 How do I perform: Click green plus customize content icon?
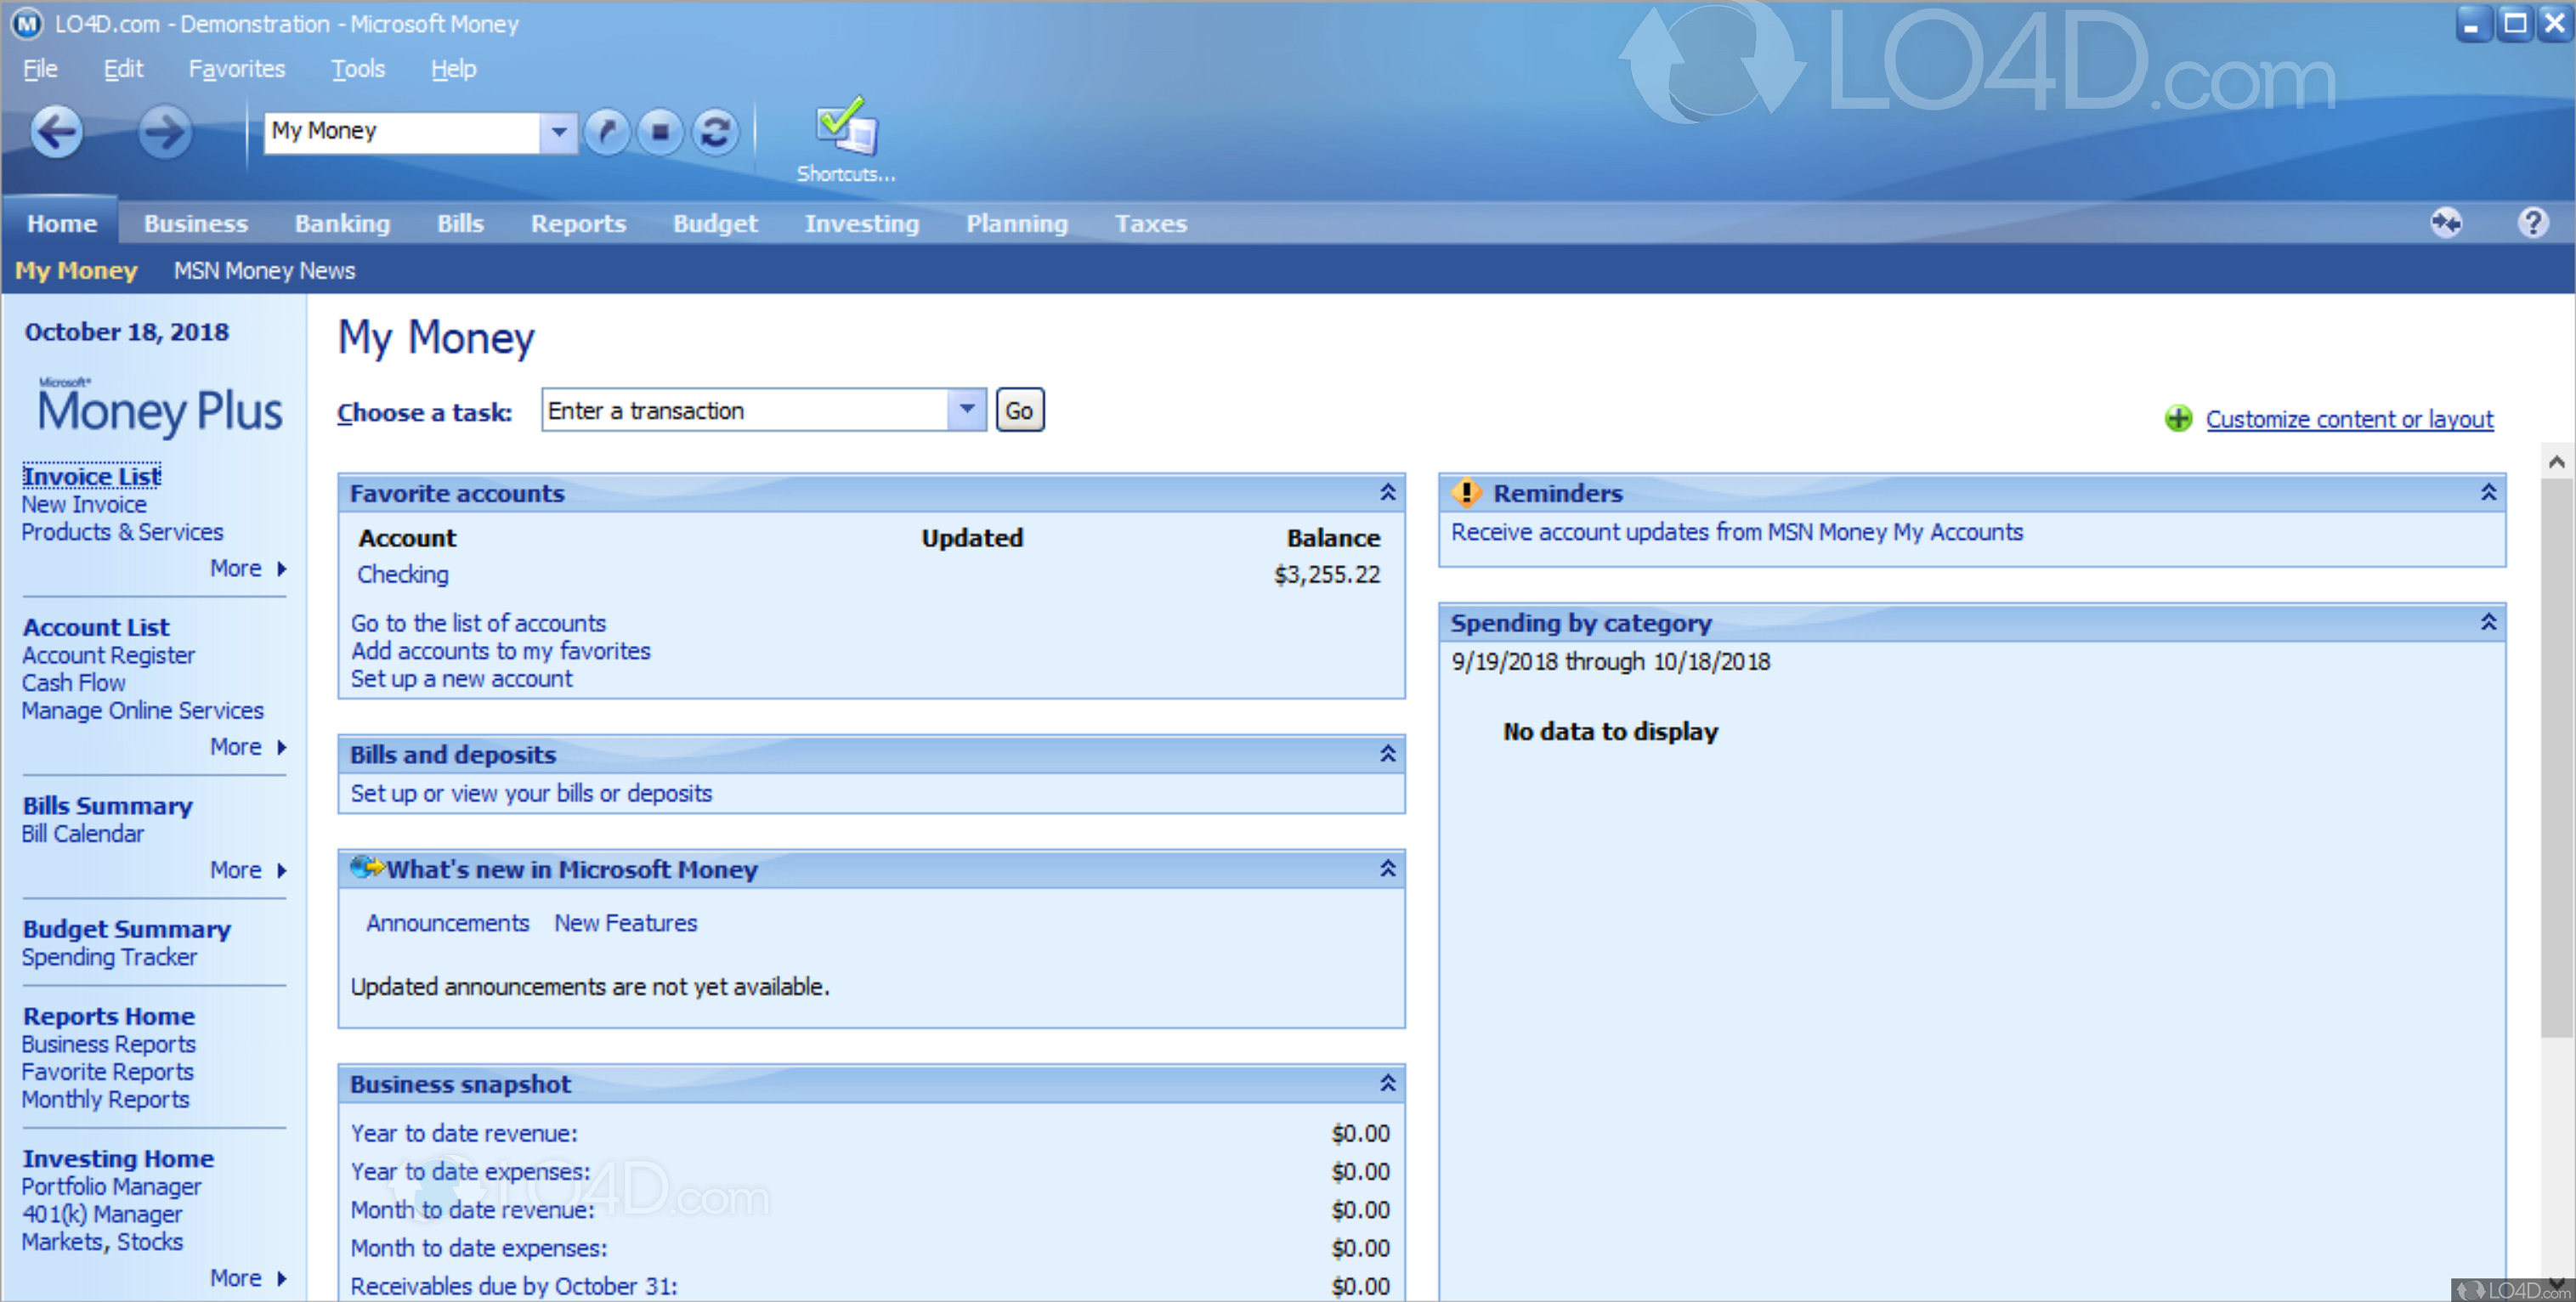click(2177, 419)
